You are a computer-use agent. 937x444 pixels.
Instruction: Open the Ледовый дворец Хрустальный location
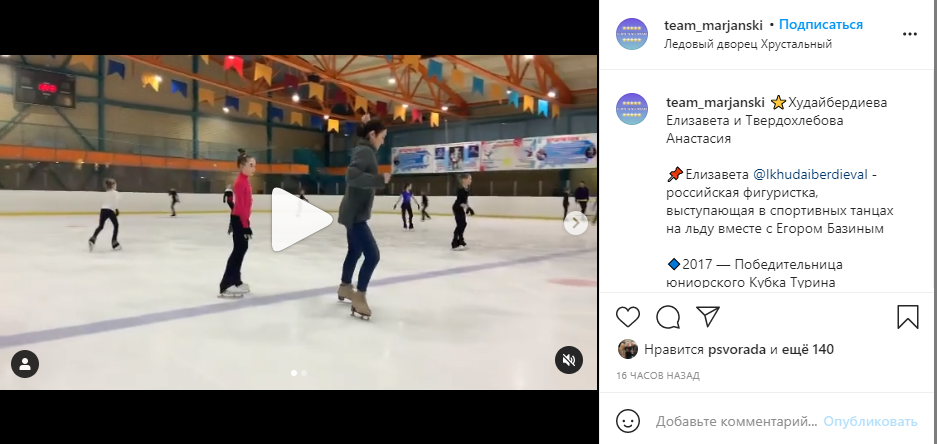point(748,44)
